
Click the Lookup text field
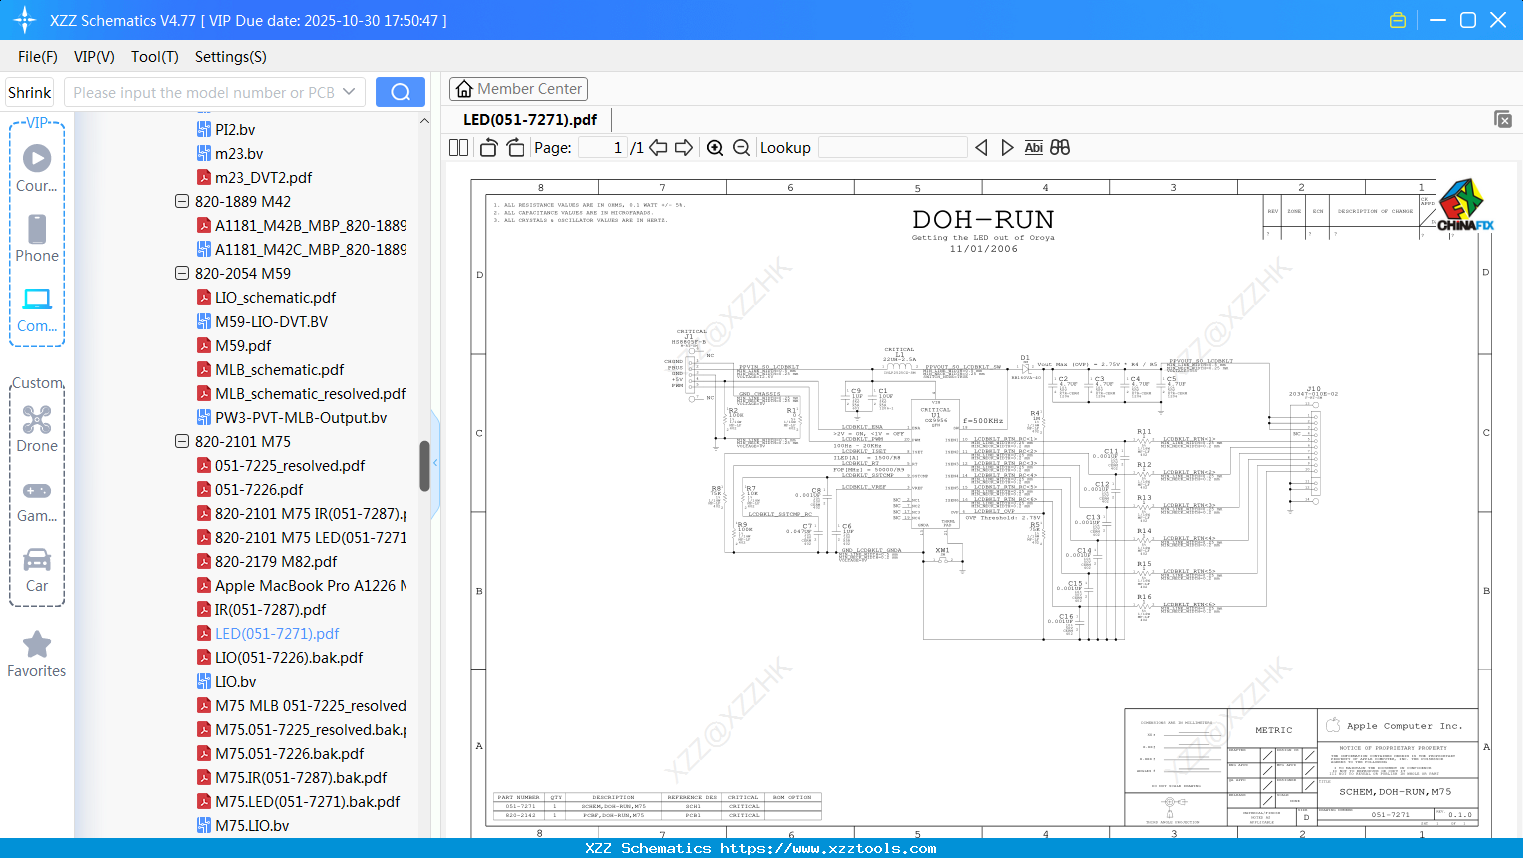892,147
